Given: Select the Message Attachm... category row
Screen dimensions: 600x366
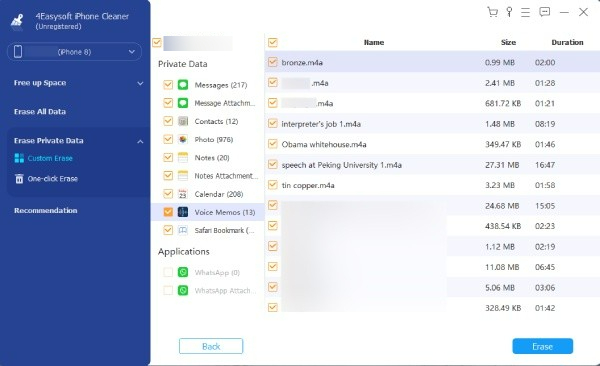Looking at the screenshot, I should (208, 103).
